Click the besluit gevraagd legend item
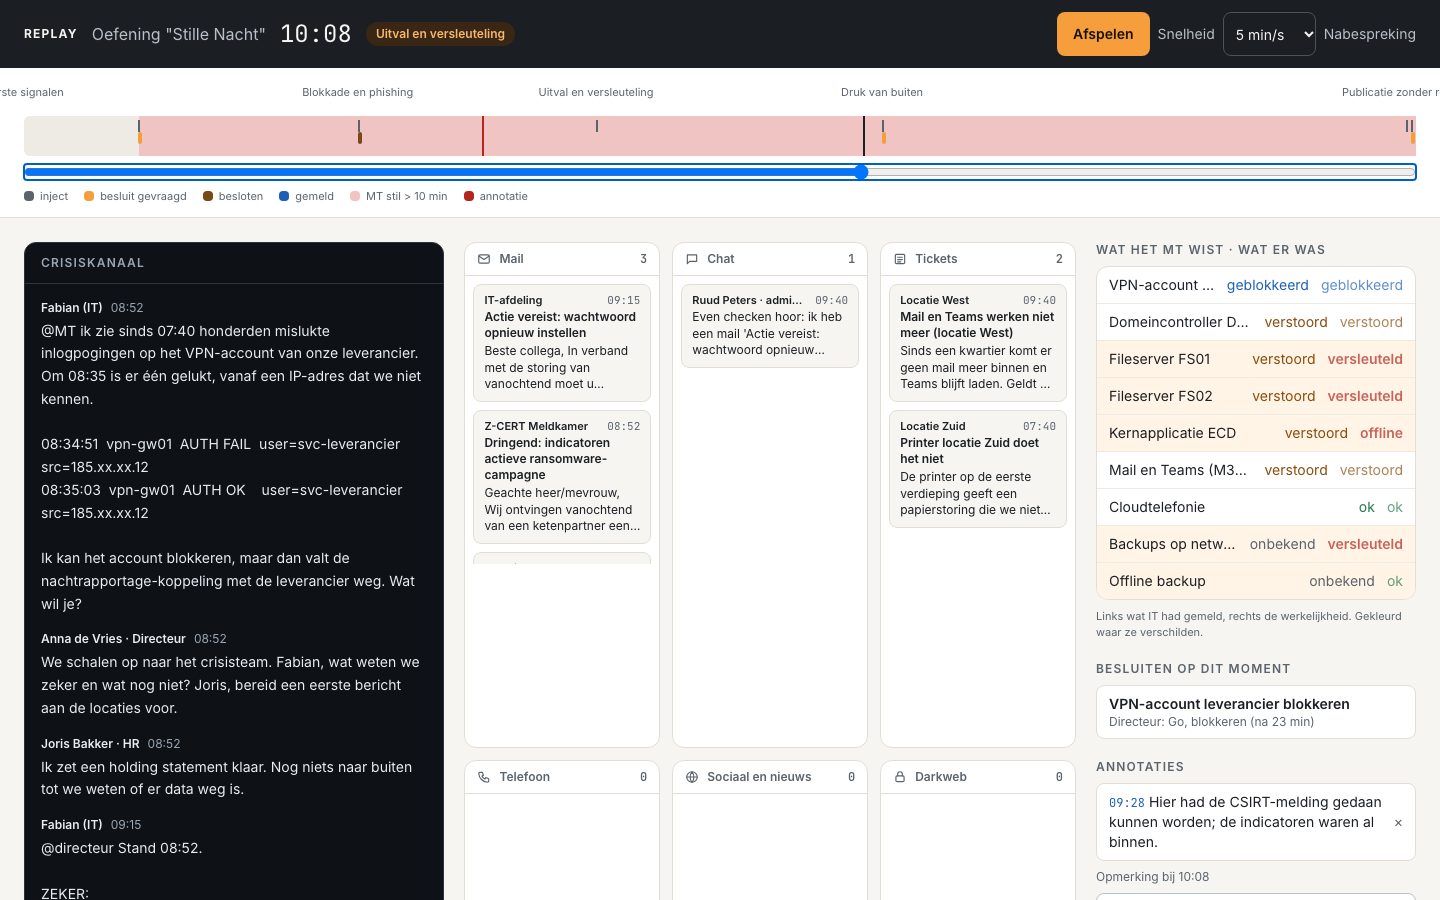The width and height of the screenshot is (1440, 900). pos(136,196)
